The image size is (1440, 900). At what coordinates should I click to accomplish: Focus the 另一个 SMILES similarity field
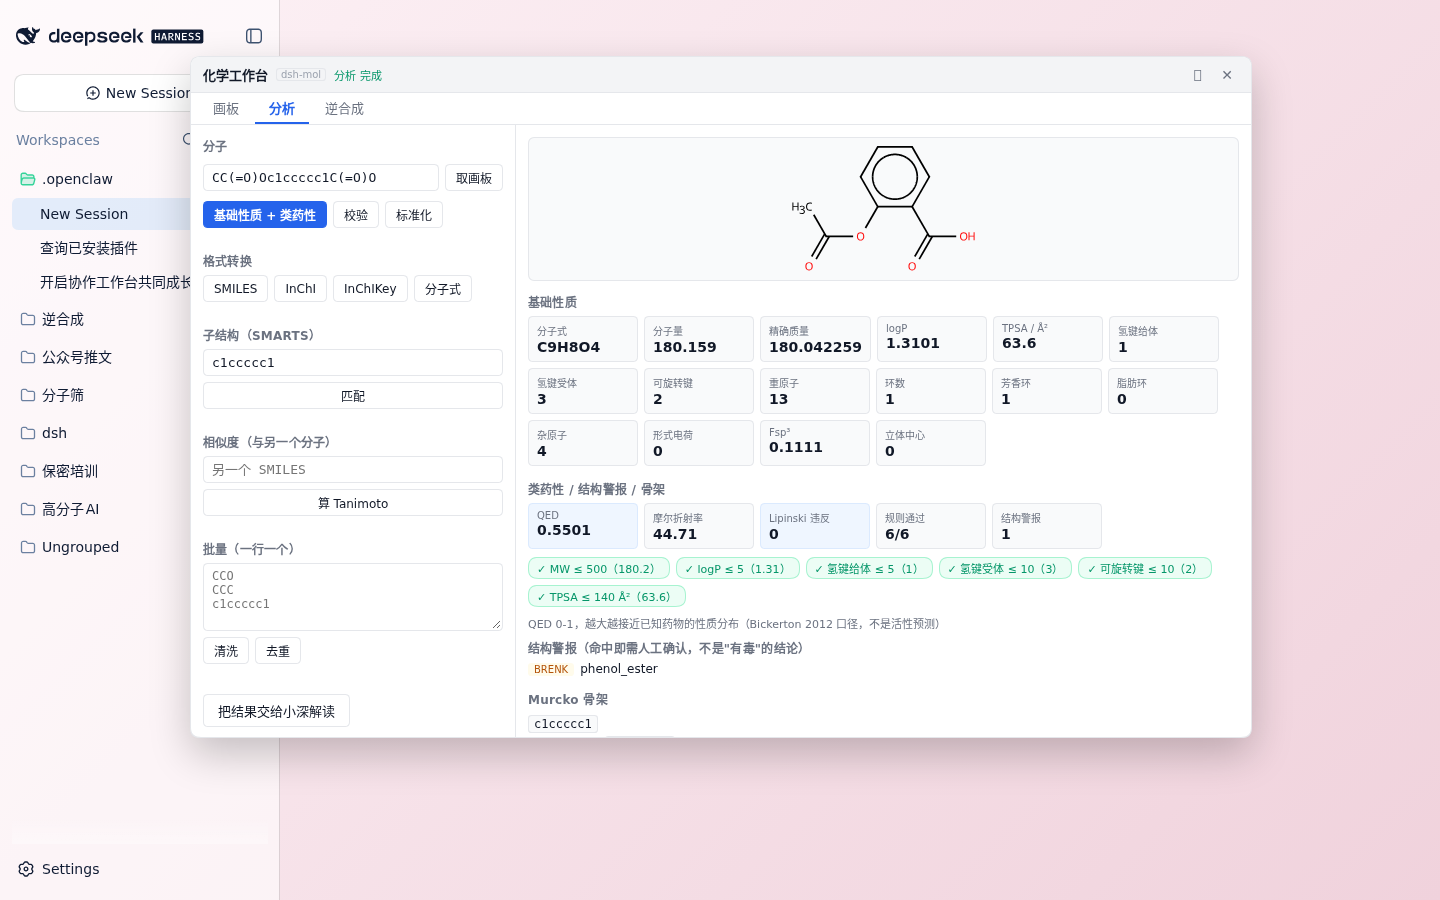coord(353,470)
